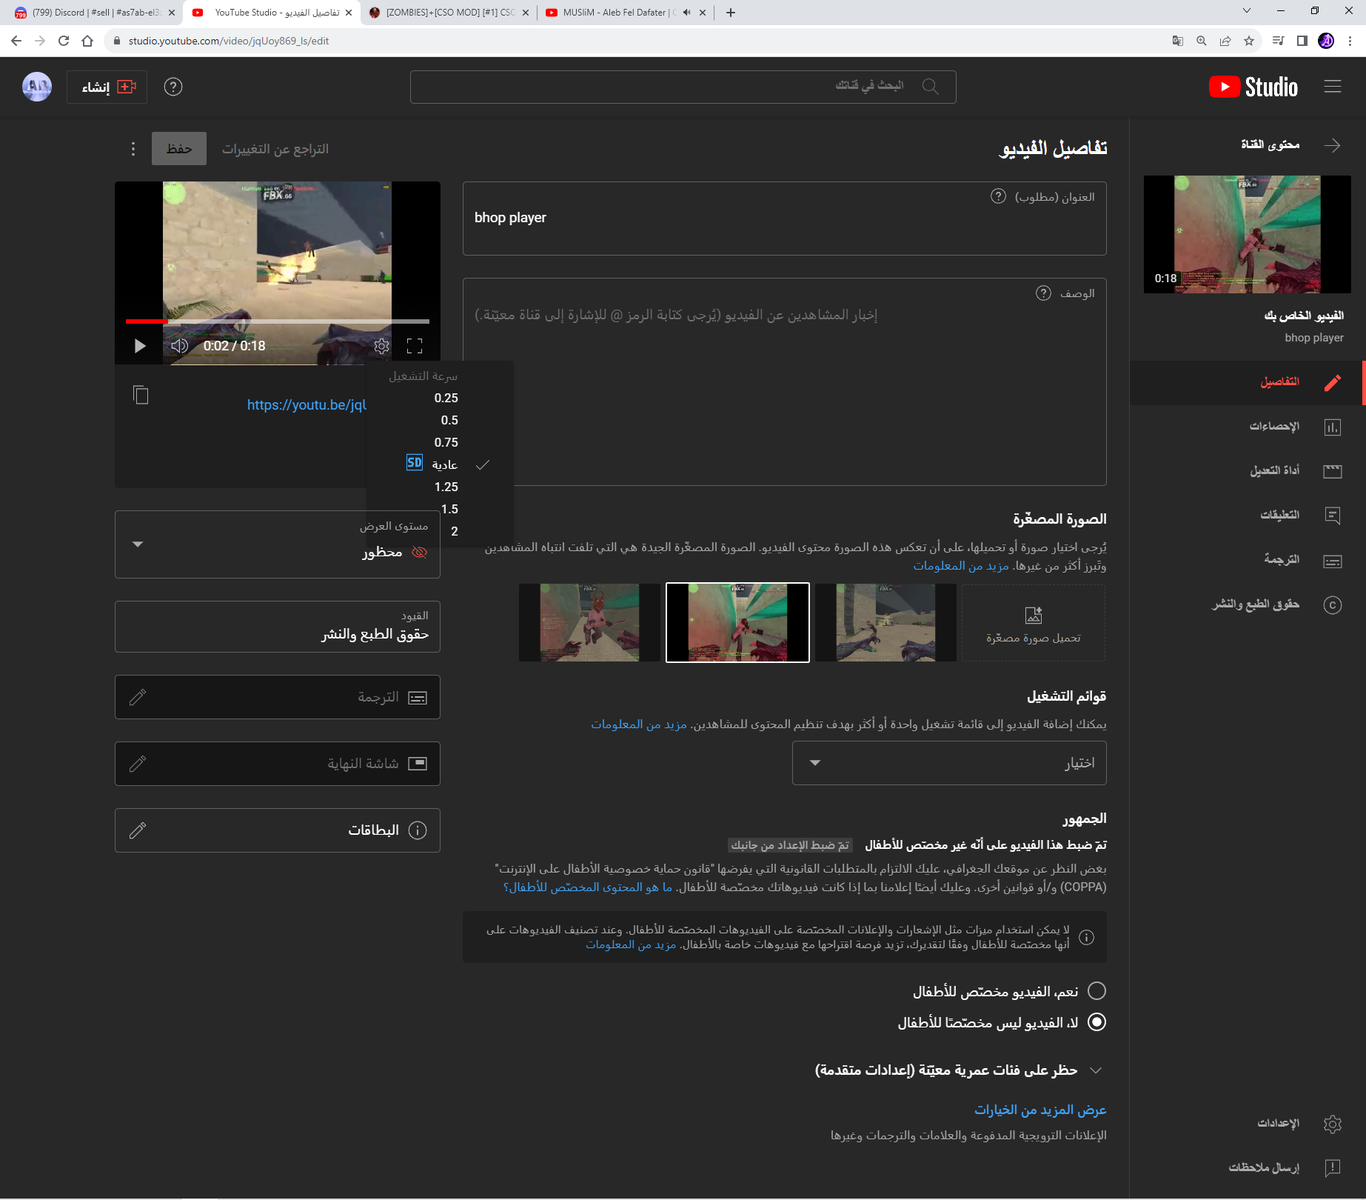Open the Analytics bar chart sidebar icon
The image size is (1366, 1200).
[x=1332, y=427]
